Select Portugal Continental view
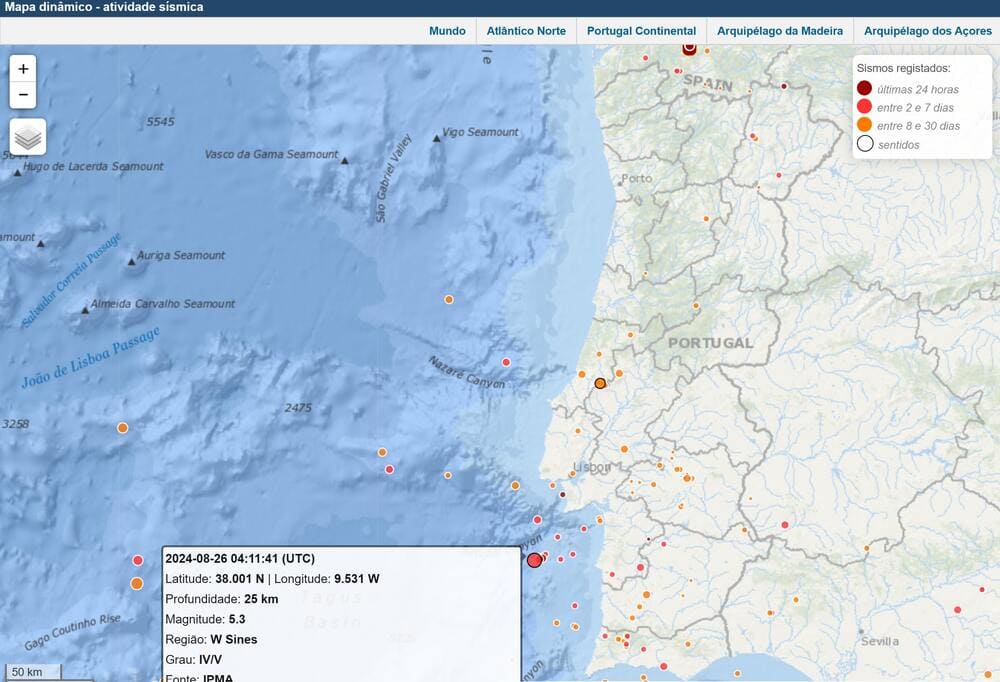 click(x=641, y=31)
